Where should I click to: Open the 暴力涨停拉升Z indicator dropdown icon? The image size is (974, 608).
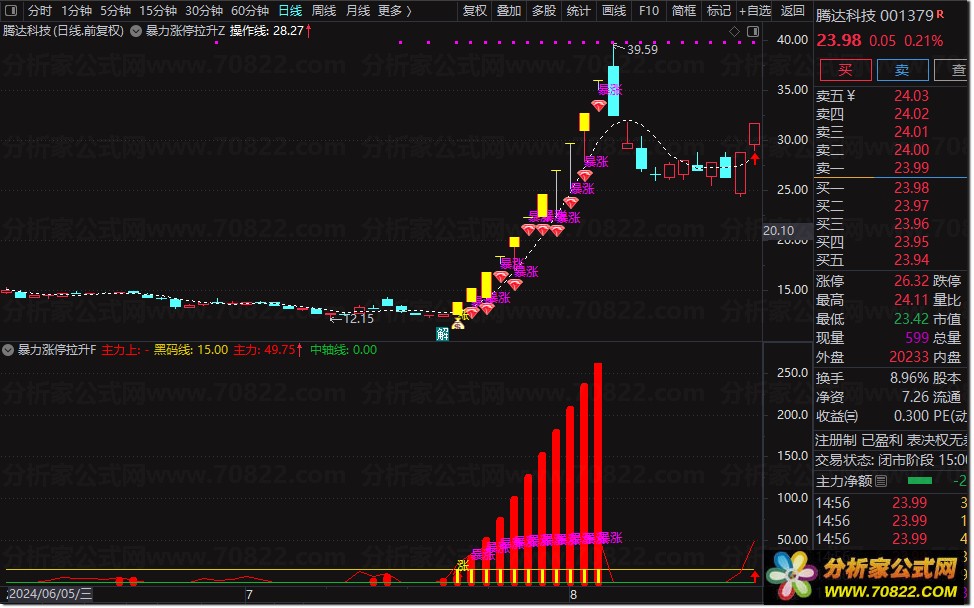click(x=135, y=31)
